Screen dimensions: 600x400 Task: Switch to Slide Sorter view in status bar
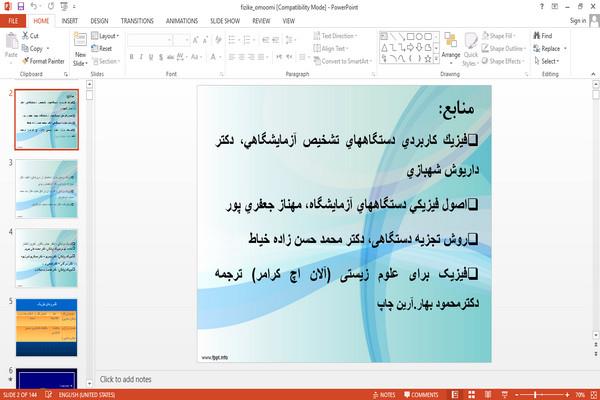(x=471, y=395)
